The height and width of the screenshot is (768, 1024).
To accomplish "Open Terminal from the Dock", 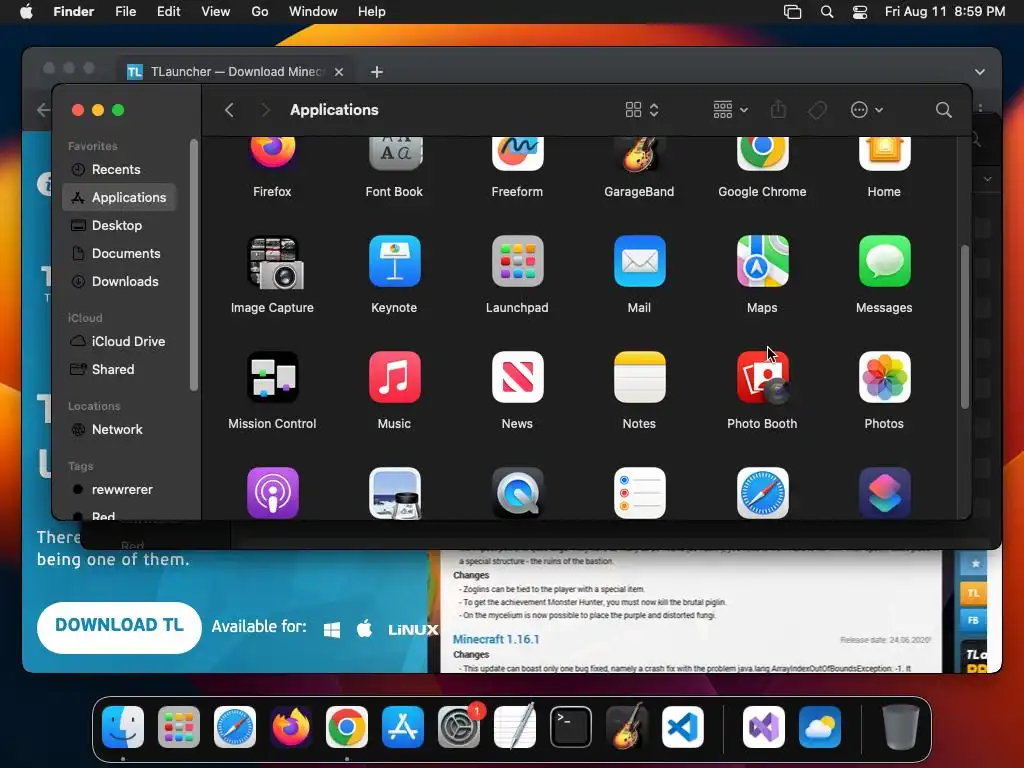I will click(x=571, y=727).
